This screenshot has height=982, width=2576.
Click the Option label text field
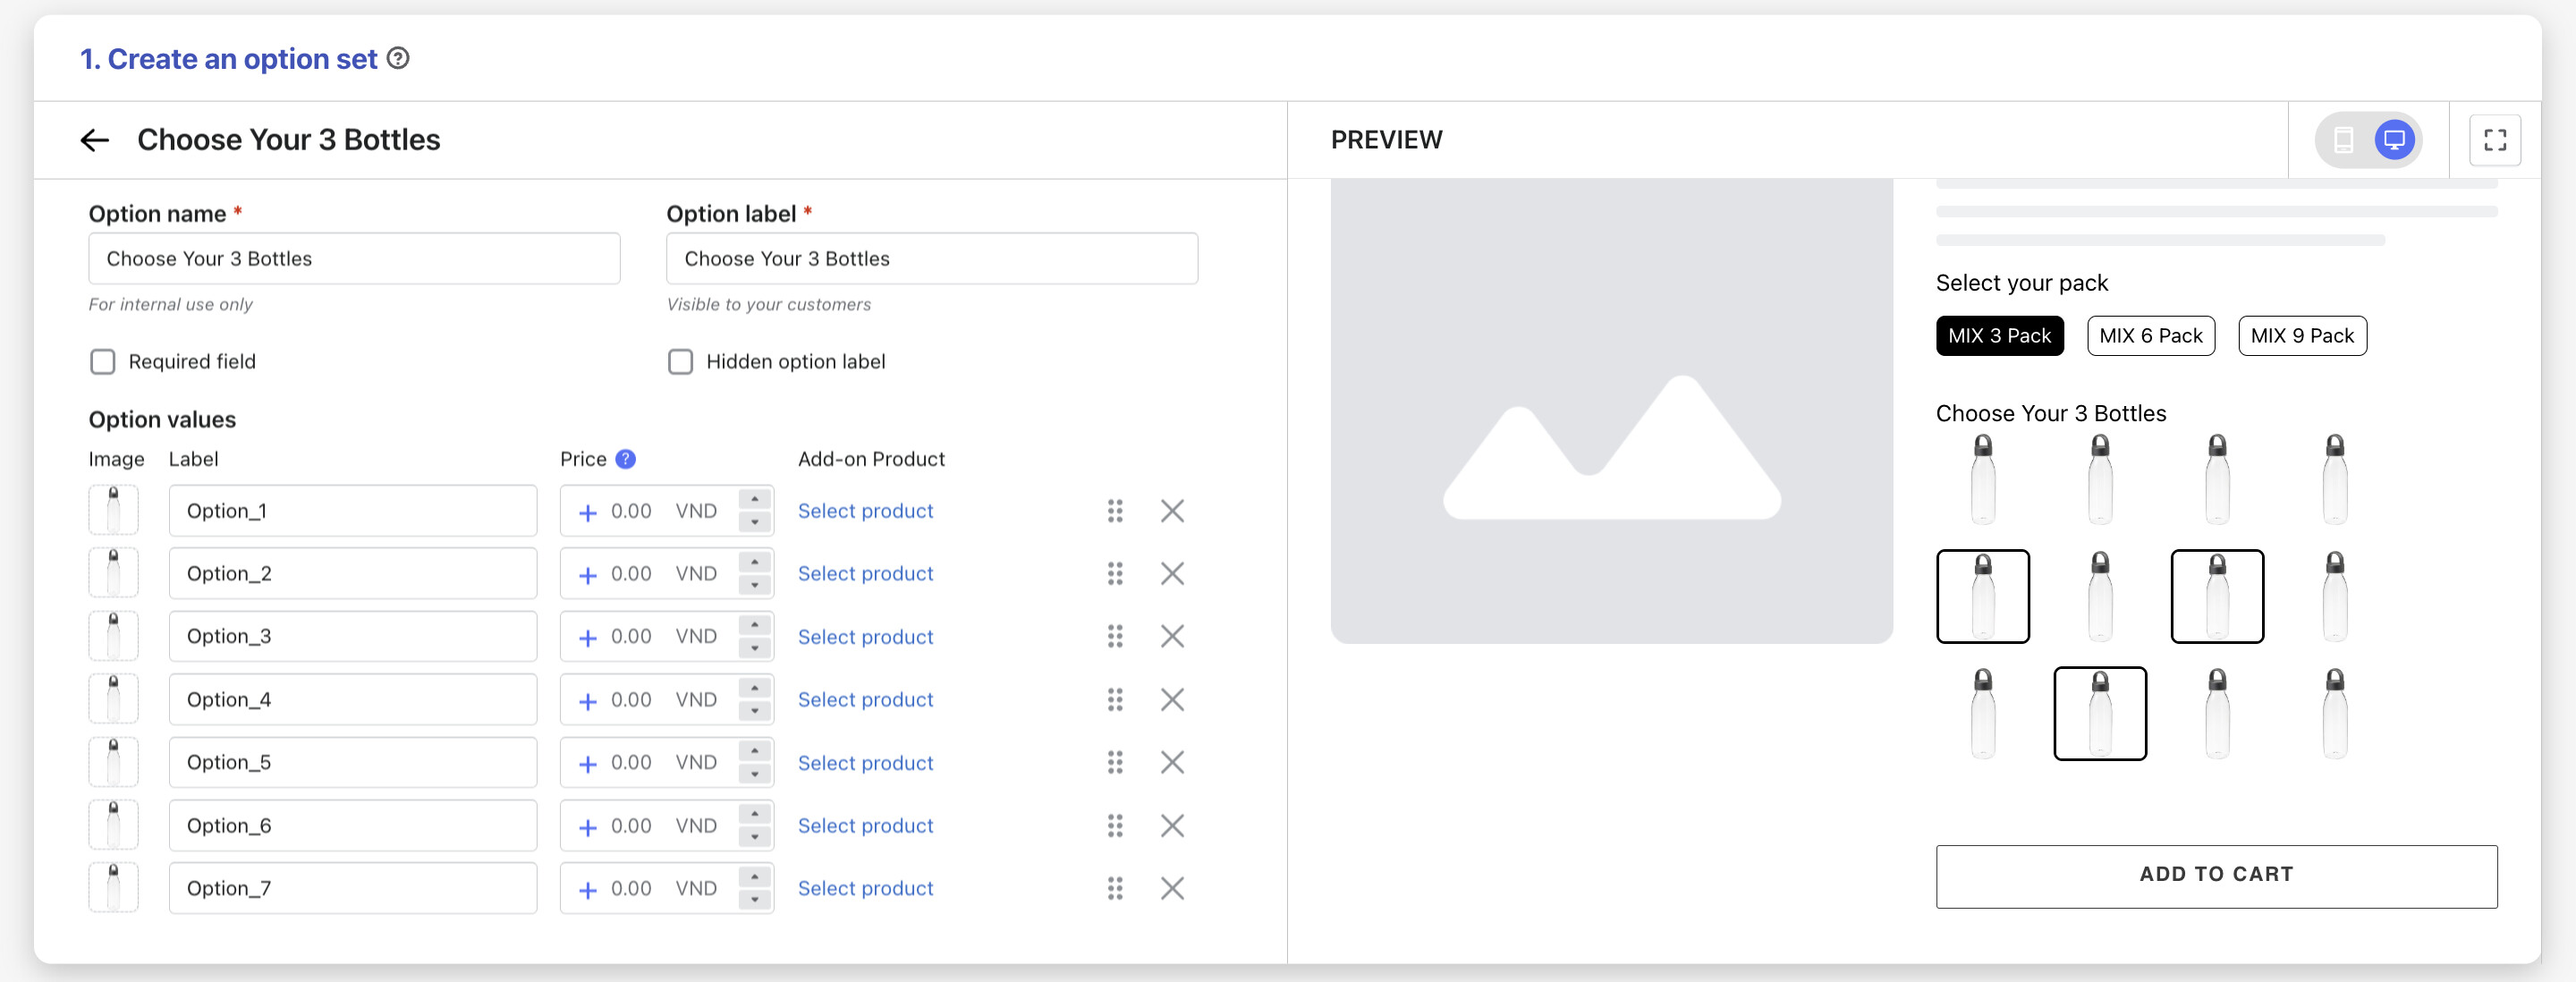931,259
